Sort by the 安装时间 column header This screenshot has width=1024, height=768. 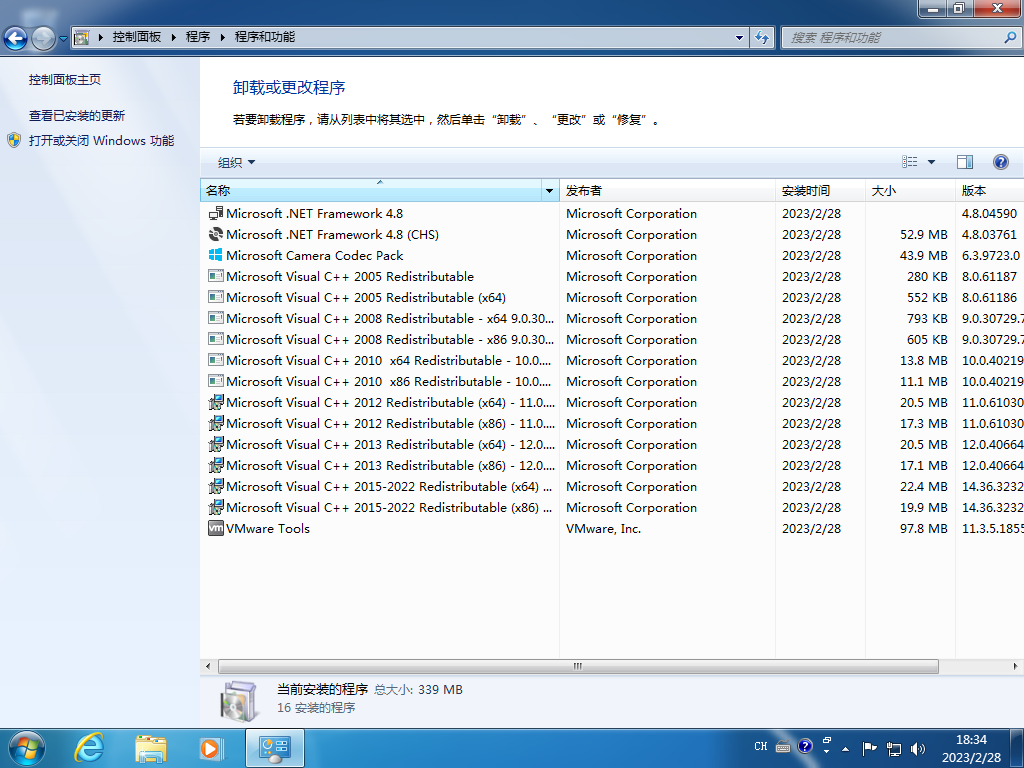pyautogui.click(x=820, y=191)
